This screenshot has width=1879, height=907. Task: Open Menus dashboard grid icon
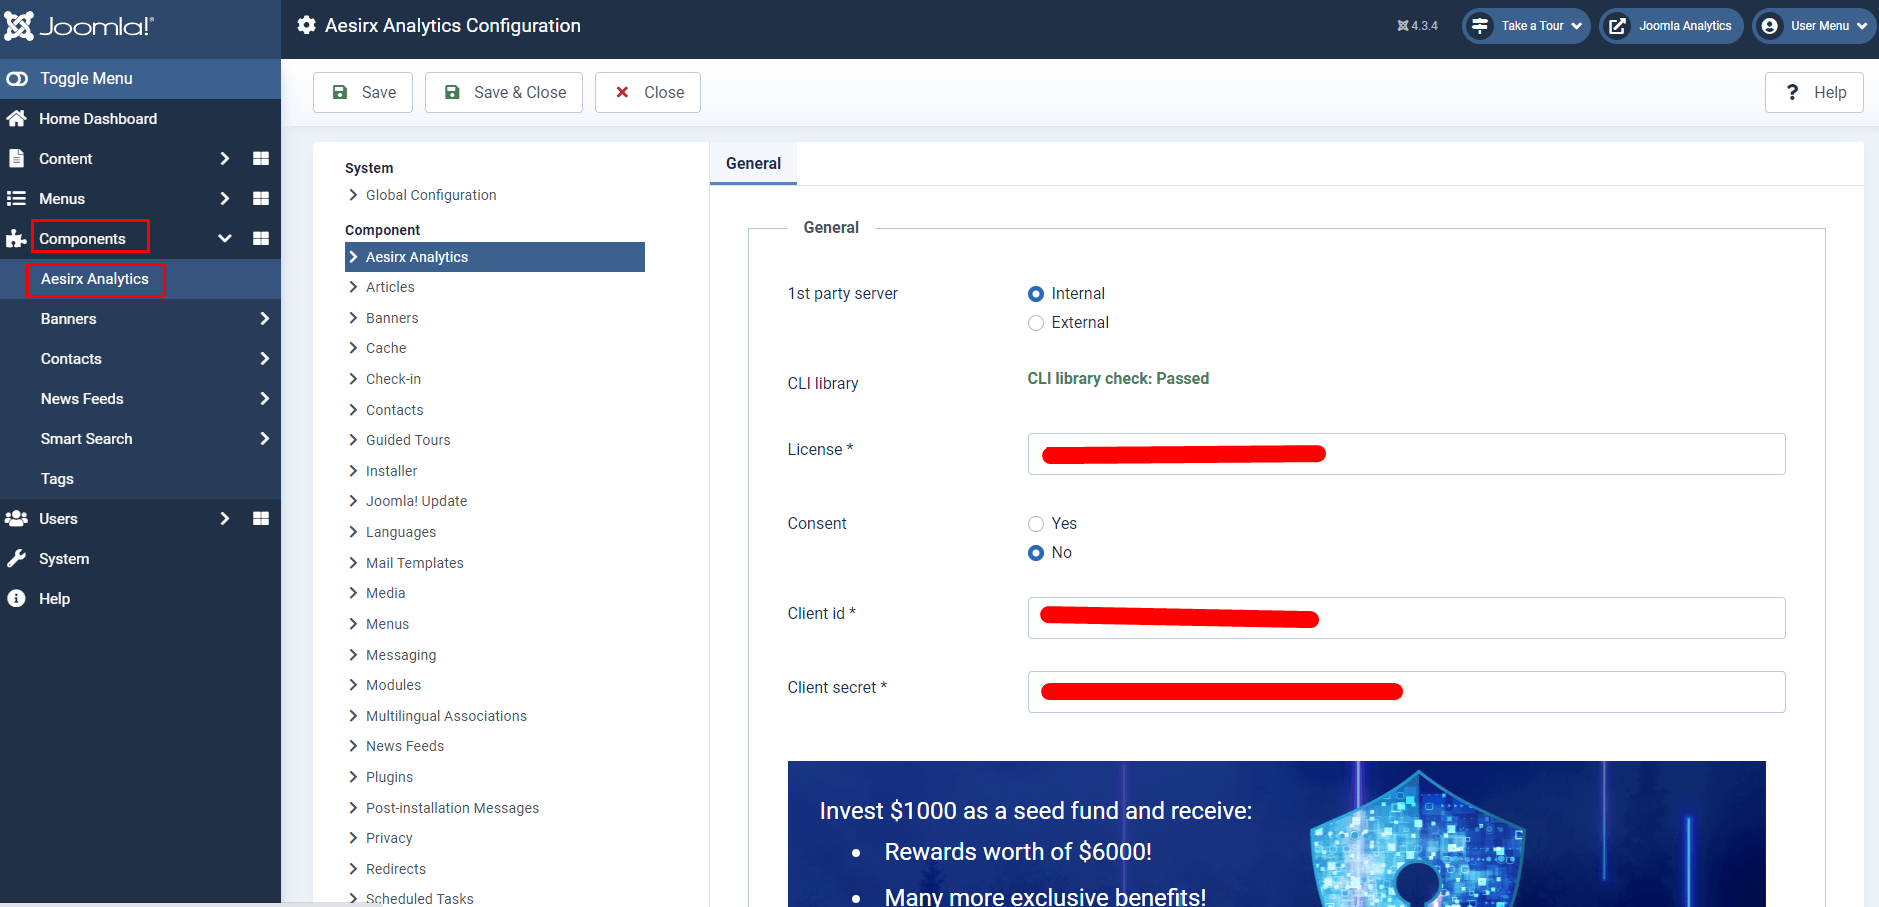coord(261,199)
